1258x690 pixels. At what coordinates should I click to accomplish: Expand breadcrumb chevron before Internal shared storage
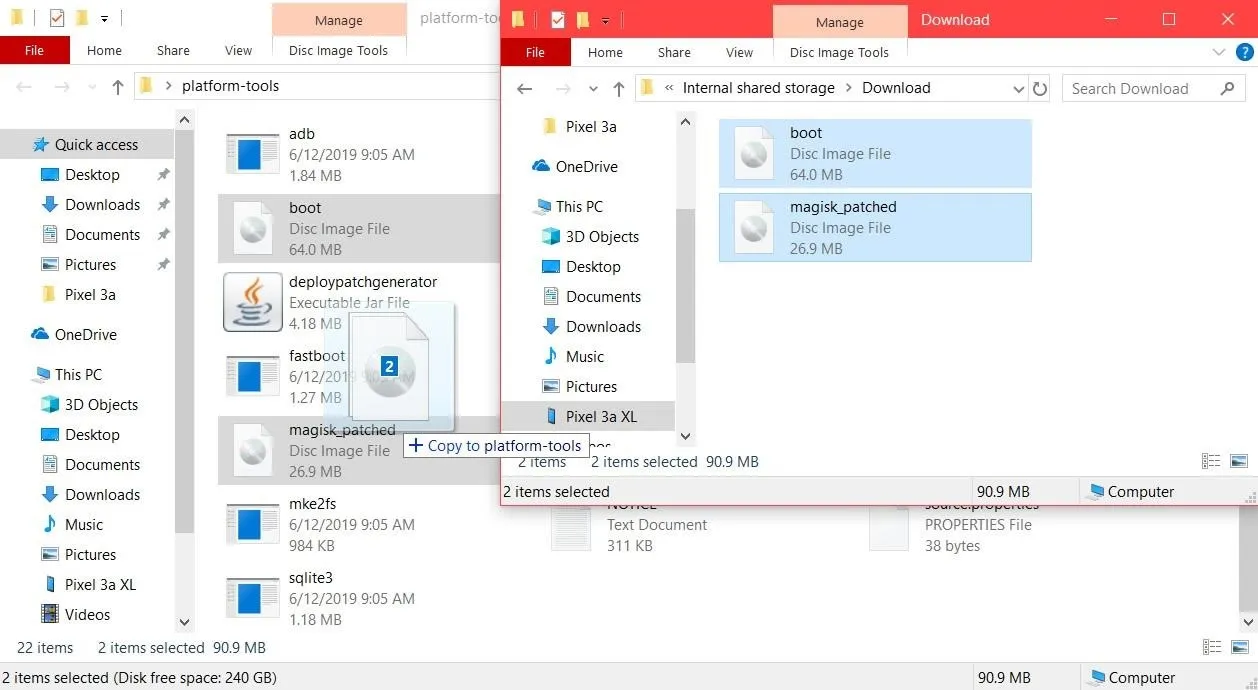(x=668, y=88)
